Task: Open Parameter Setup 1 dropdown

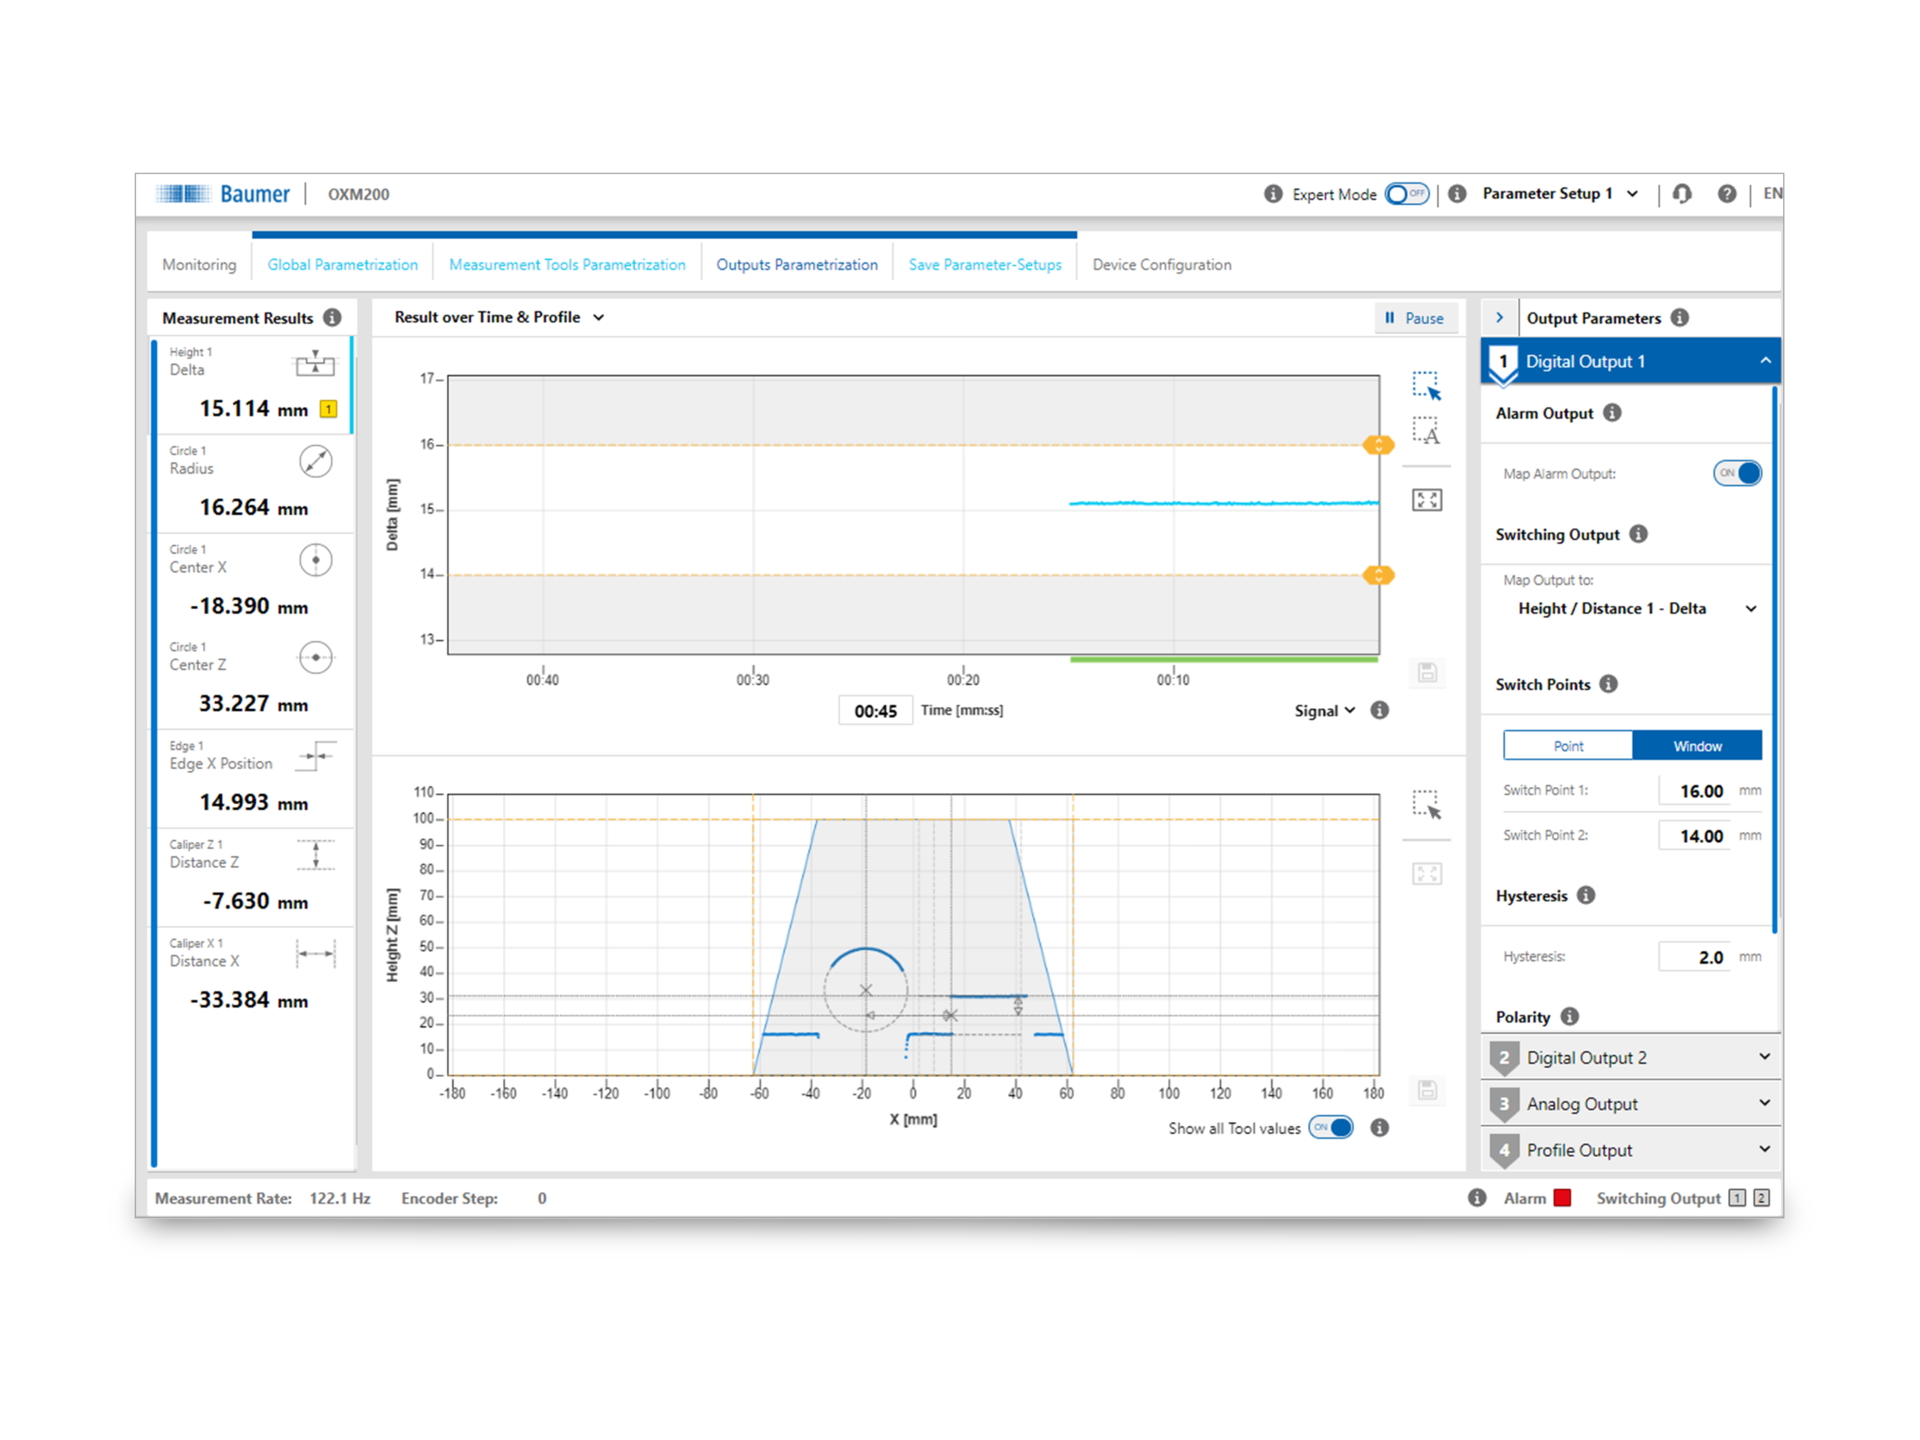Action: coord(1559,194)
